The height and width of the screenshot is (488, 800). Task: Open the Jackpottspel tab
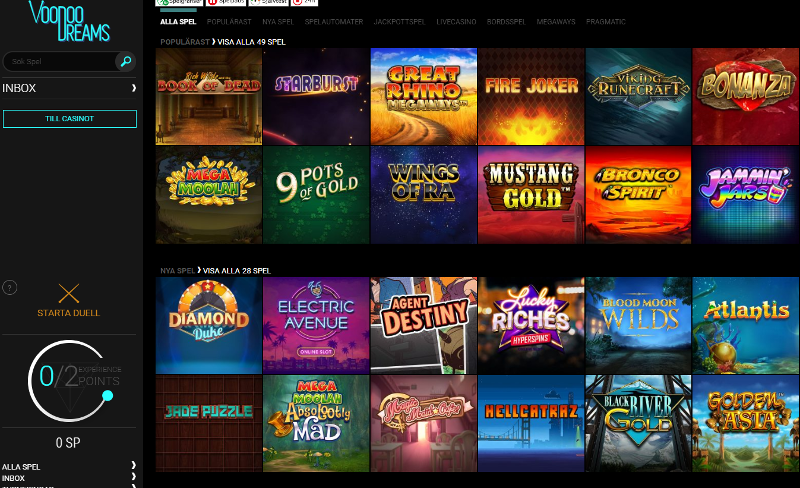coord(399,22)
